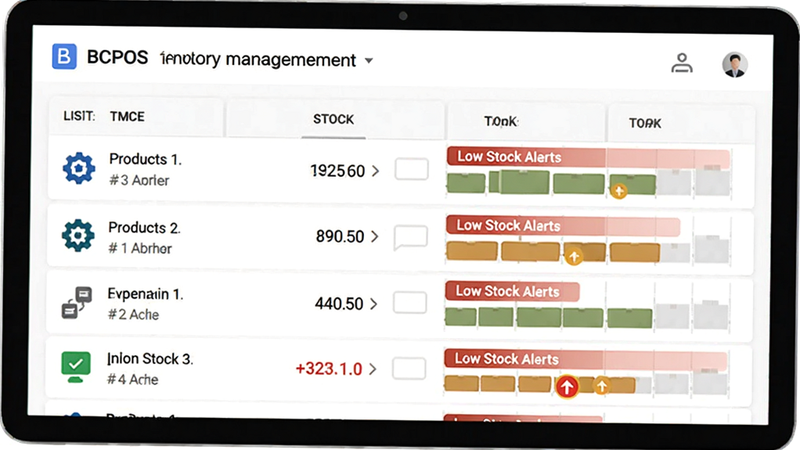Tick the checkbox in Inion Stock 3. row
800x450 pixels.
409,368
